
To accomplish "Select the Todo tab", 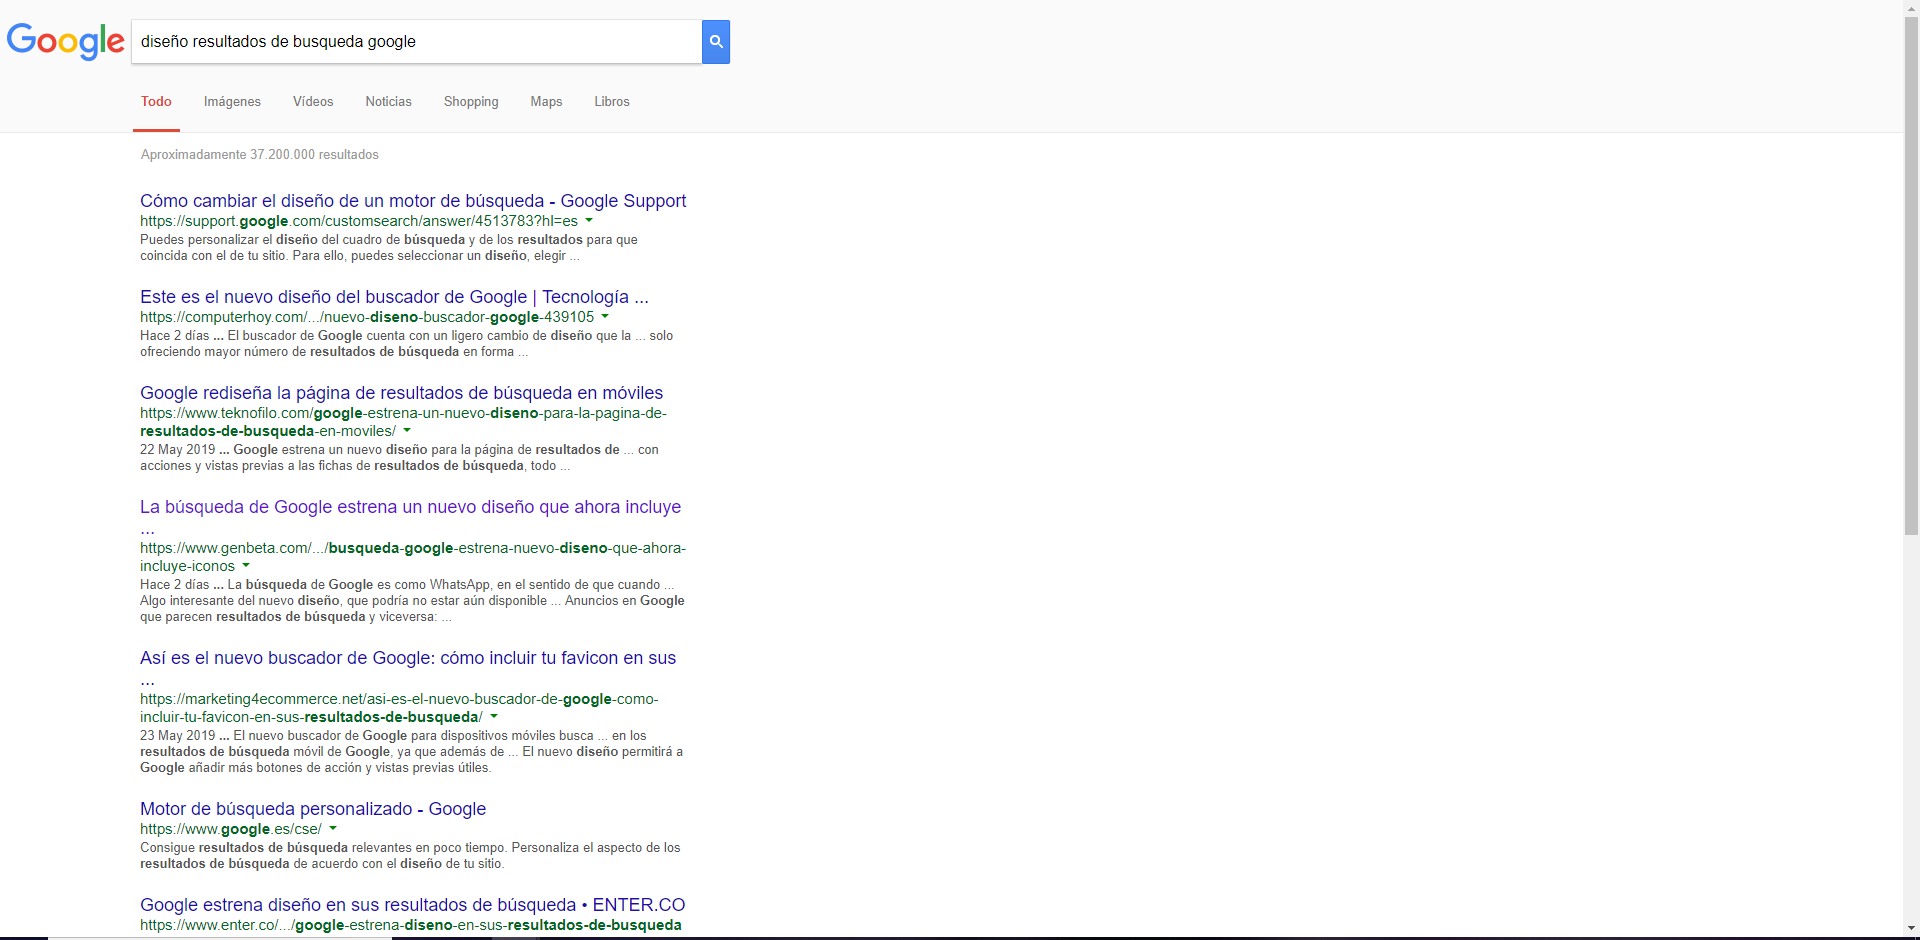I will pos(156,102).
